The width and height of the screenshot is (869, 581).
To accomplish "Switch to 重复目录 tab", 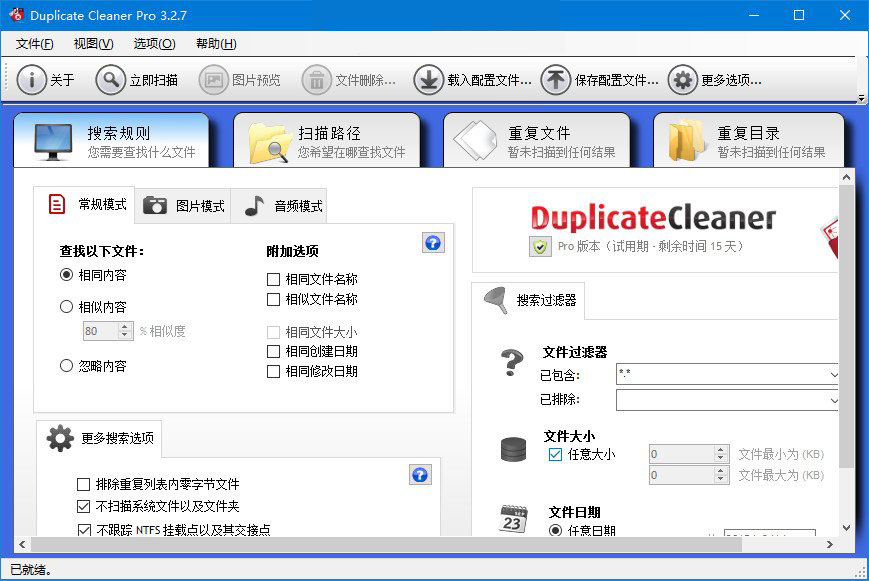I will tap(749, 140).
